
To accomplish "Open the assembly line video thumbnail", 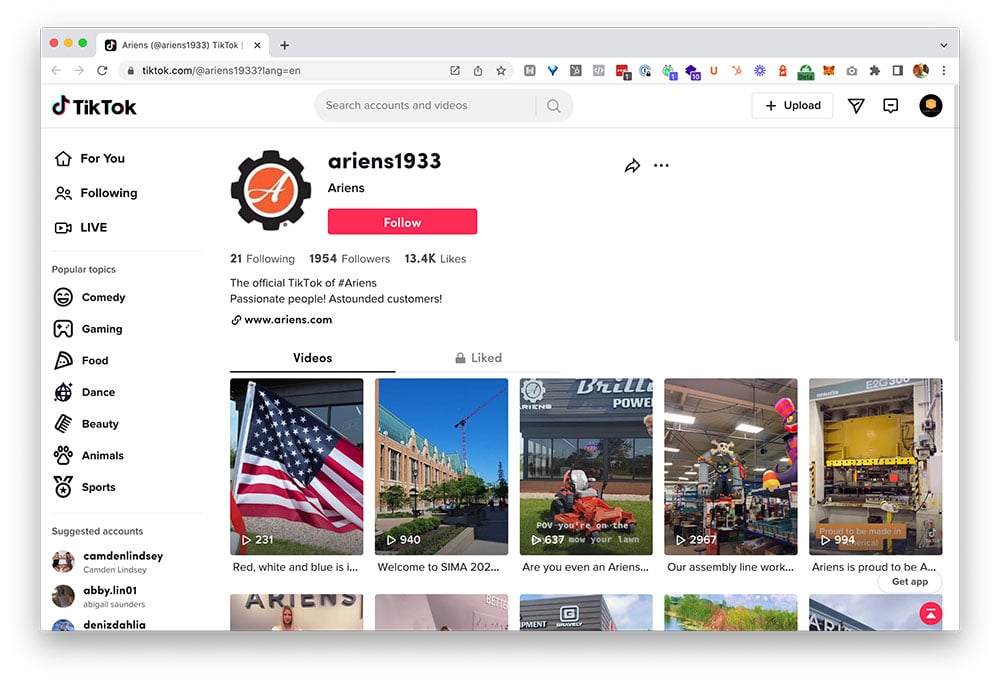I will pos(731,467).
